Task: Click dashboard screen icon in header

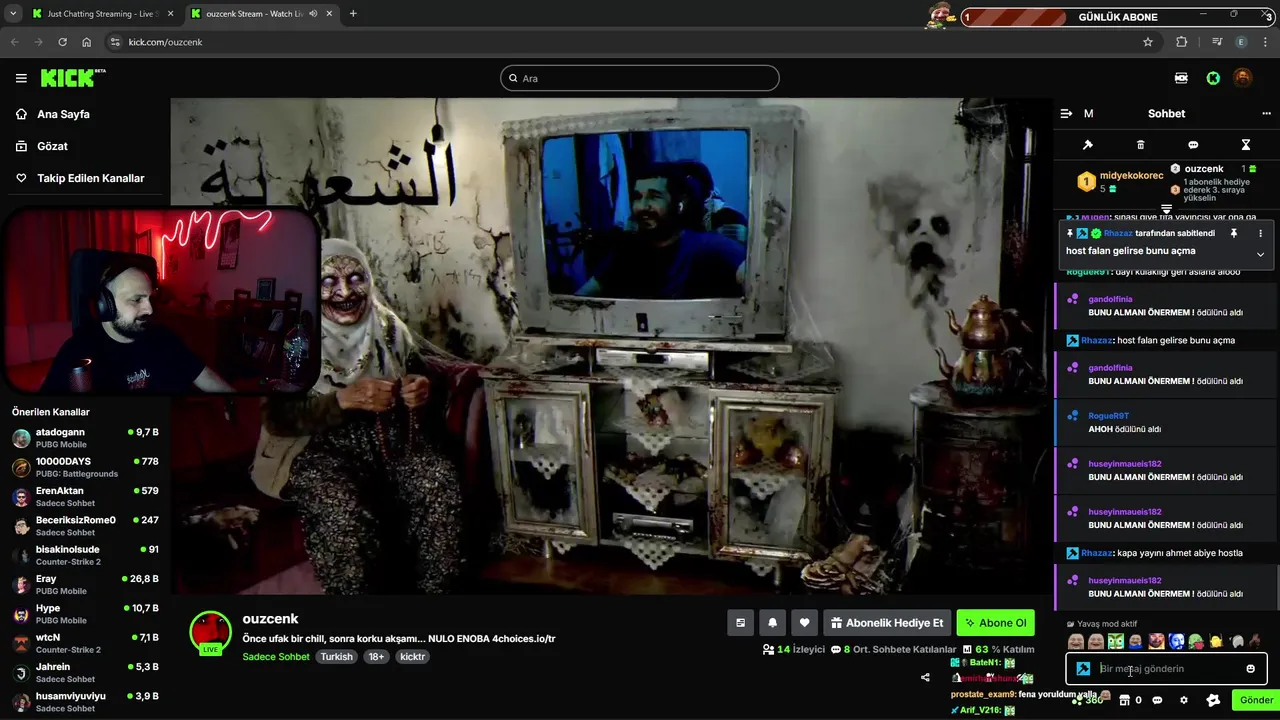Action: click(1181, 78)
